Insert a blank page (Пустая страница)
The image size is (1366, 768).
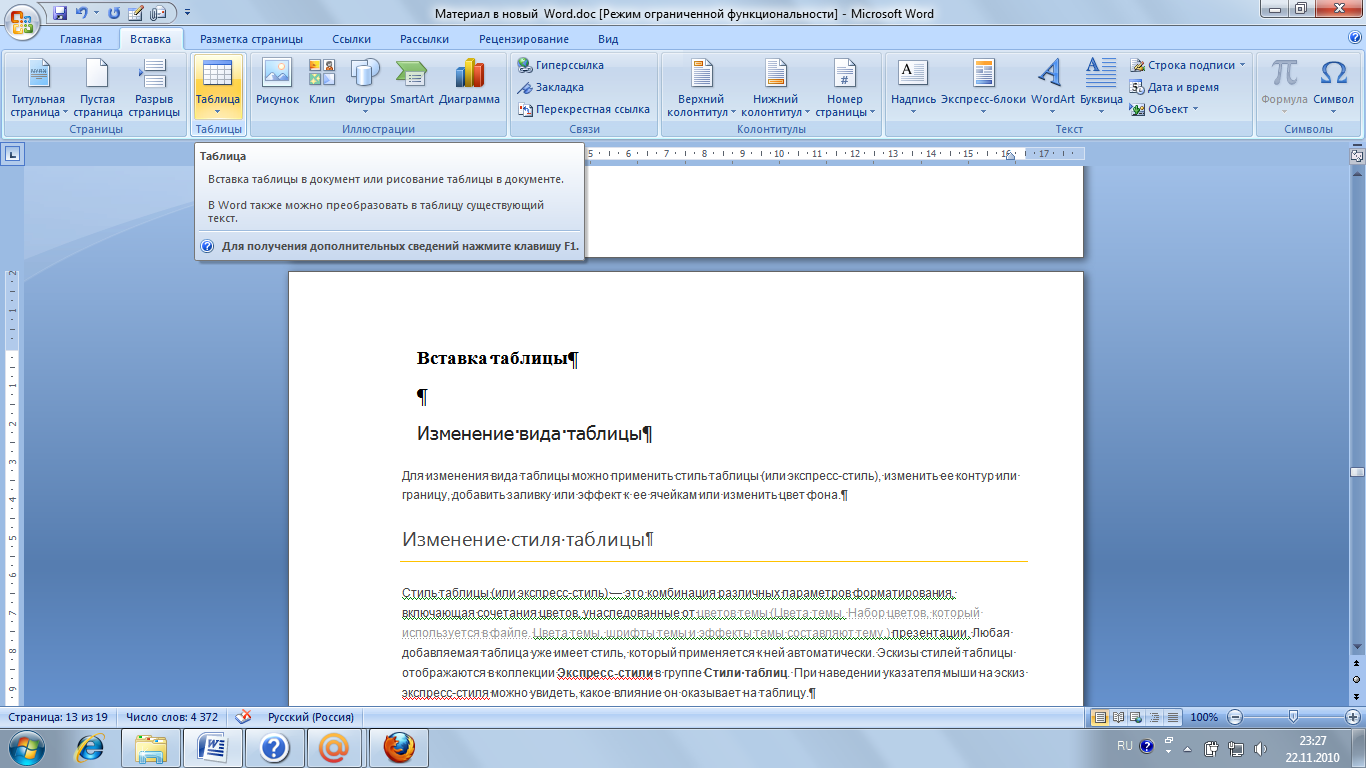coord(98,88)
